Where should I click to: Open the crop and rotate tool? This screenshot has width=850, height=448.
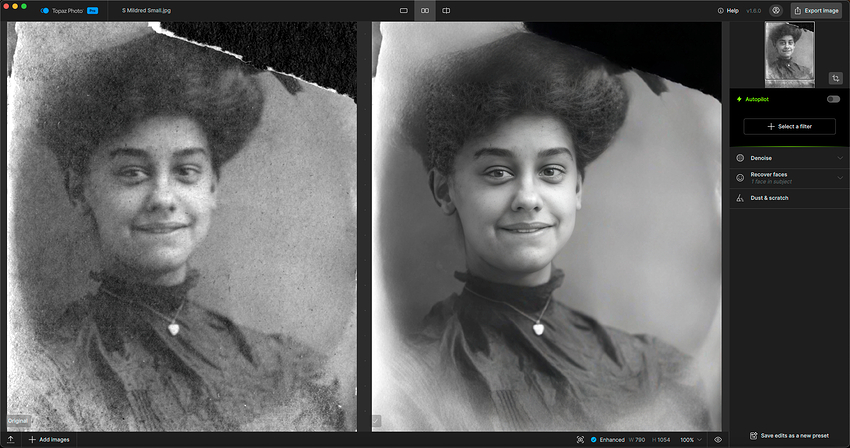coord(835,78)
